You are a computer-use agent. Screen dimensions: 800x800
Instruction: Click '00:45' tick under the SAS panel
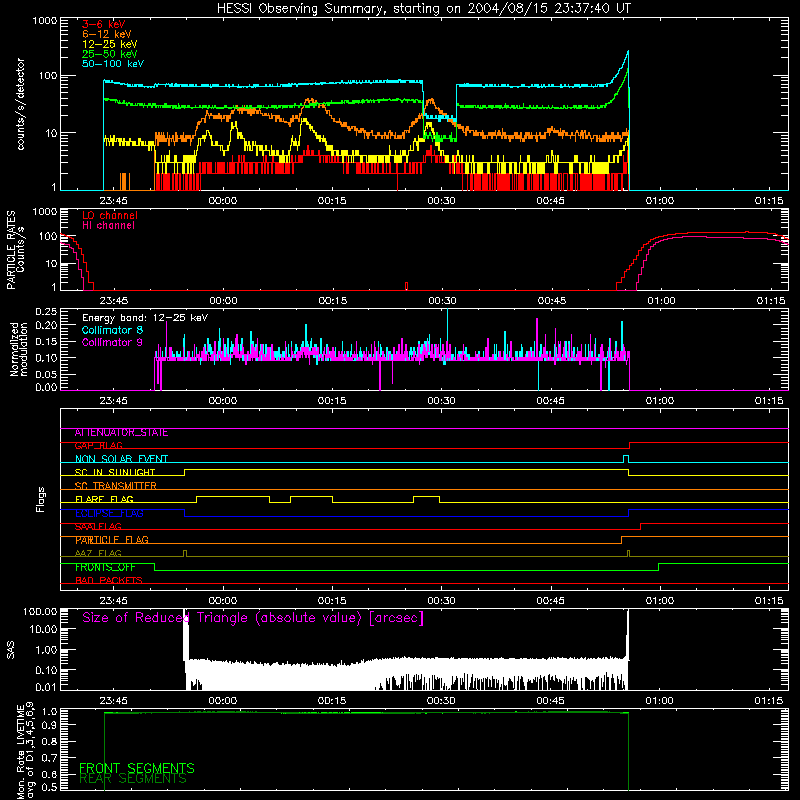551,701
